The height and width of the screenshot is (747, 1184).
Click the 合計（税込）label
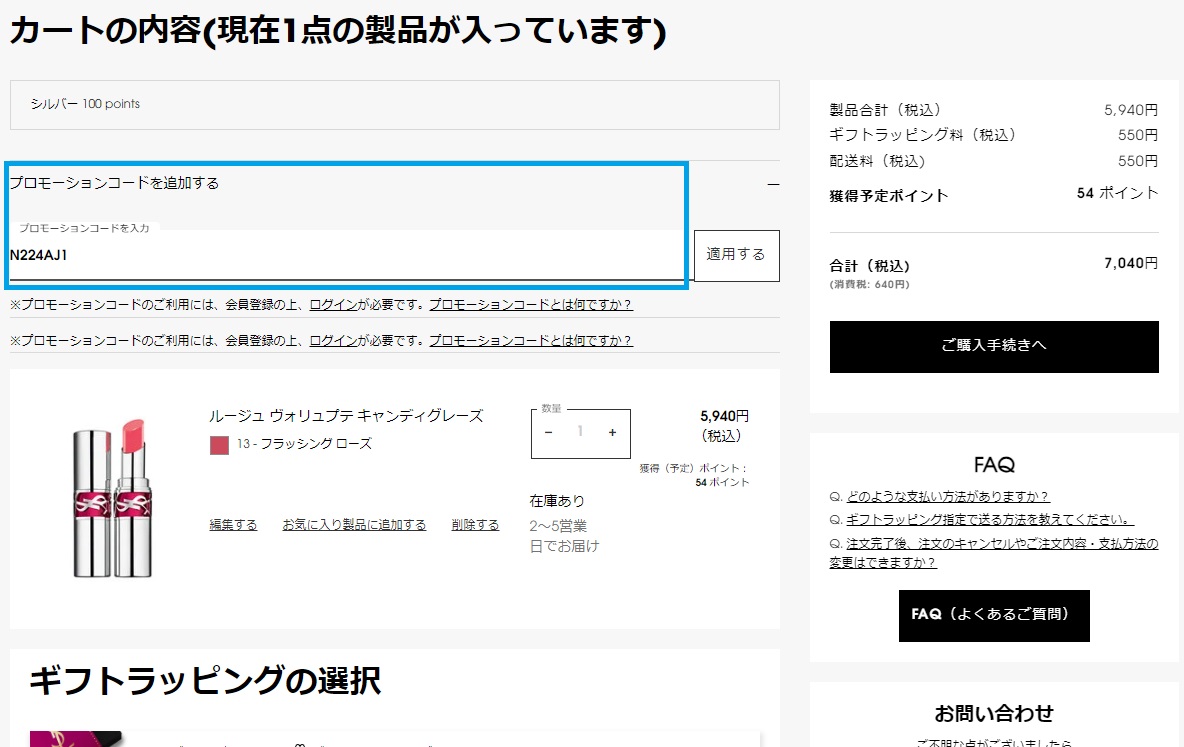click(870, 266)
